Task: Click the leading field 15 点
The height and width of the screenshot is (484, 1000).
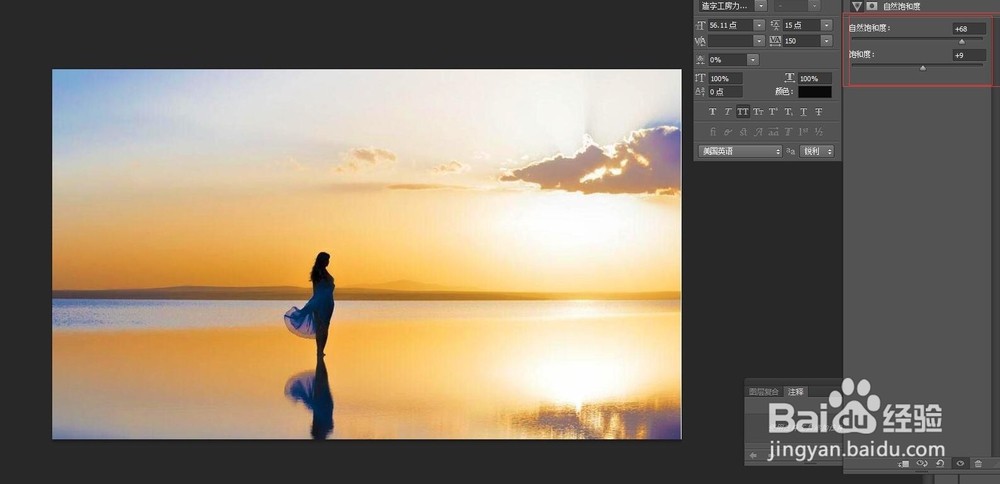Action: (802, 25)
